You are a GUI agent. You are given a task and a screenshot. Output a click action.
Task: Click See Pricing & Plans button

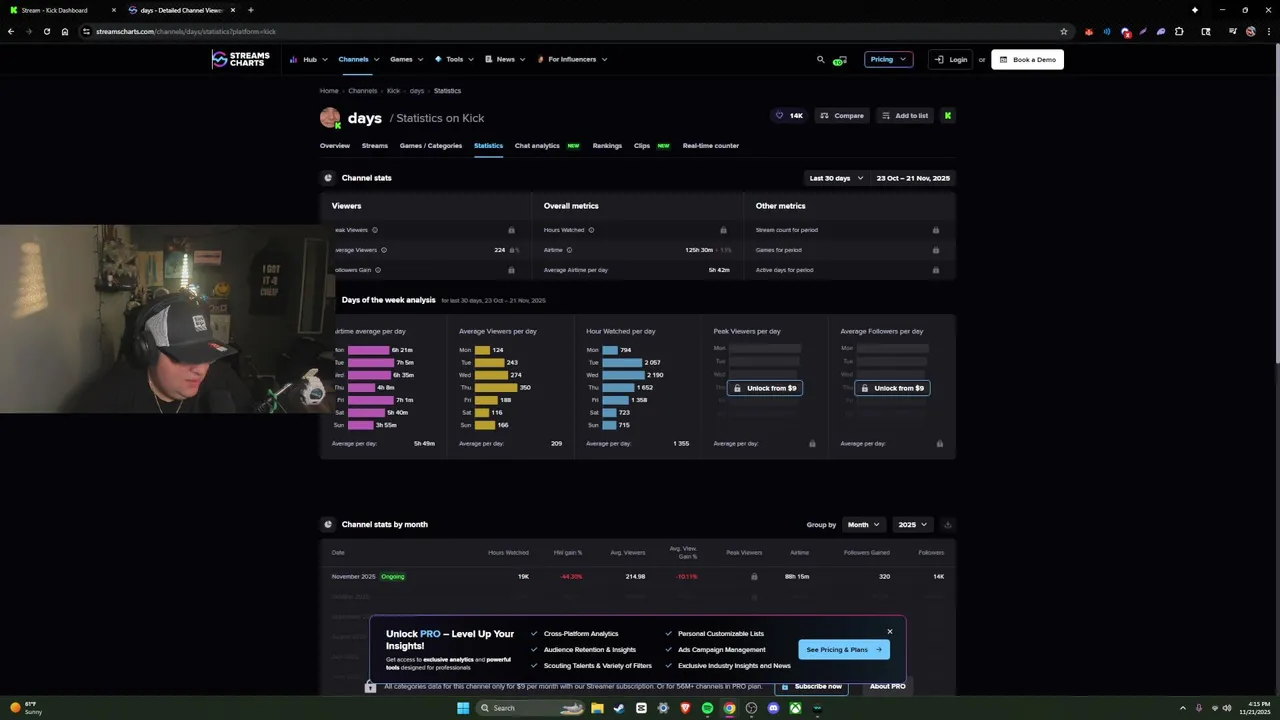844,650
